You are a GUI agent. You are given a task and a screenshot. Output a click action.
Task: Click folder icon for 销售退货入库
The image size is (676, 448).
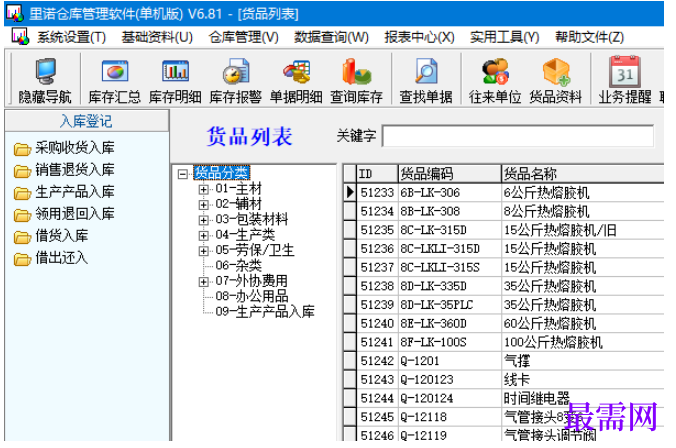click(x=22, y=171)
